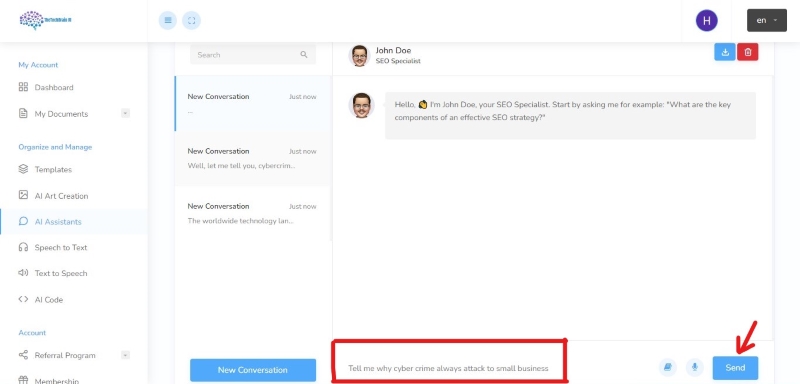Viewport: 800px width, 384px height.
Task: Click John Doe name in header
Action: pyautogui.click(x=393, y=50)
